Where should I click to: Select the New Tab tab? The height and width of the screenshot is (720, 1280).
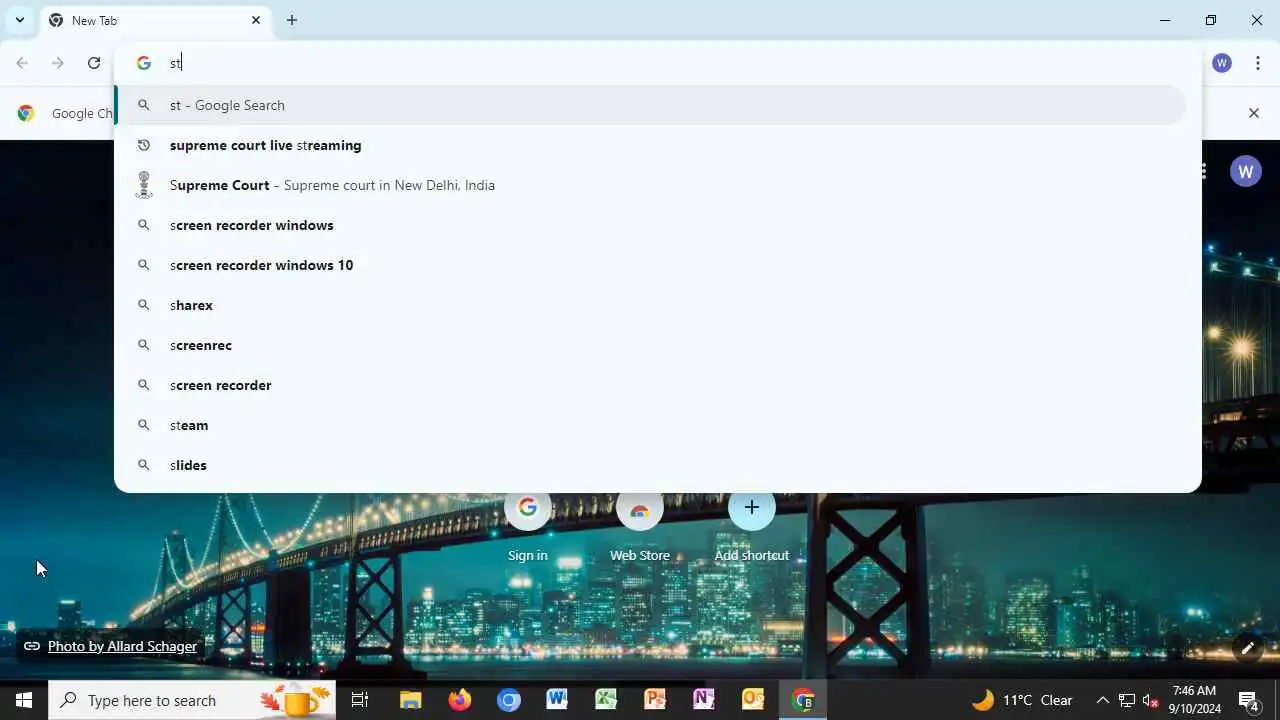(155, 20)
